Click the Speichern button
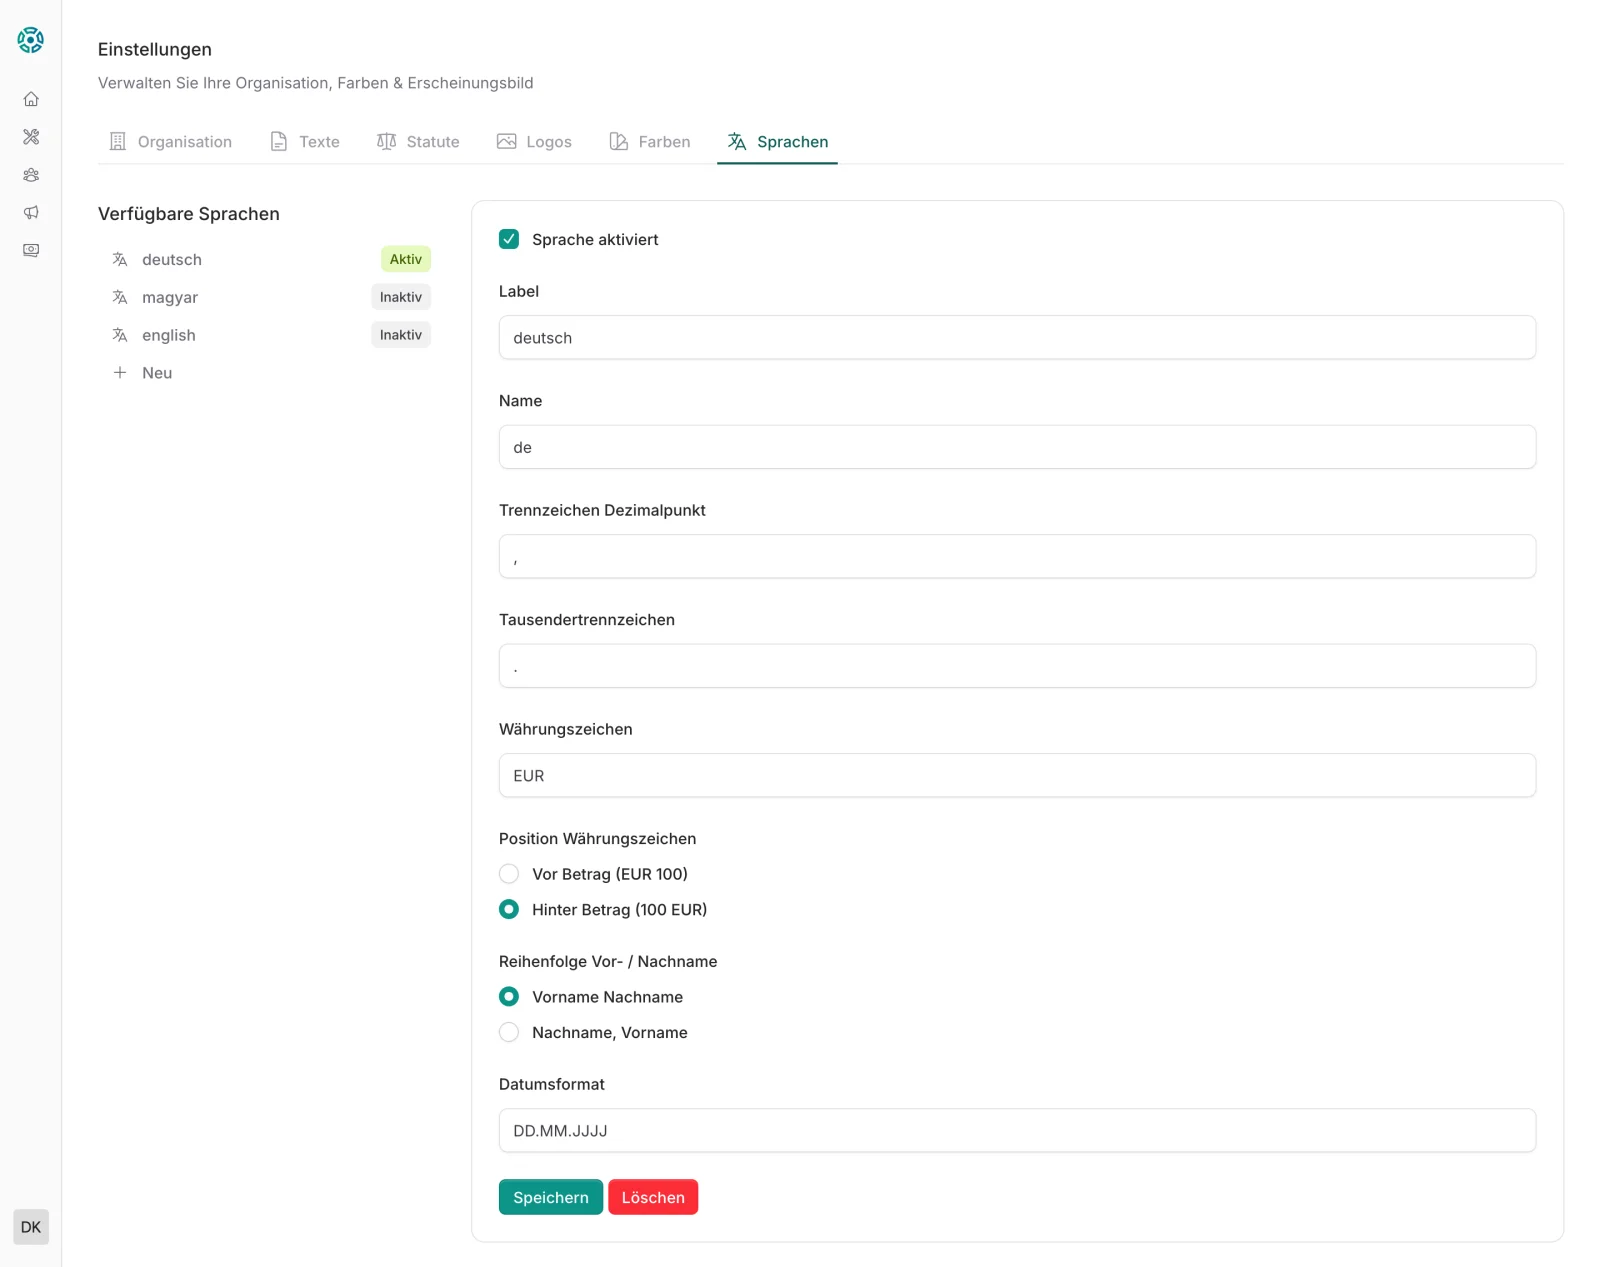The width and height of the screenshot is (1600, 1267). click(x=551, y=1197)
